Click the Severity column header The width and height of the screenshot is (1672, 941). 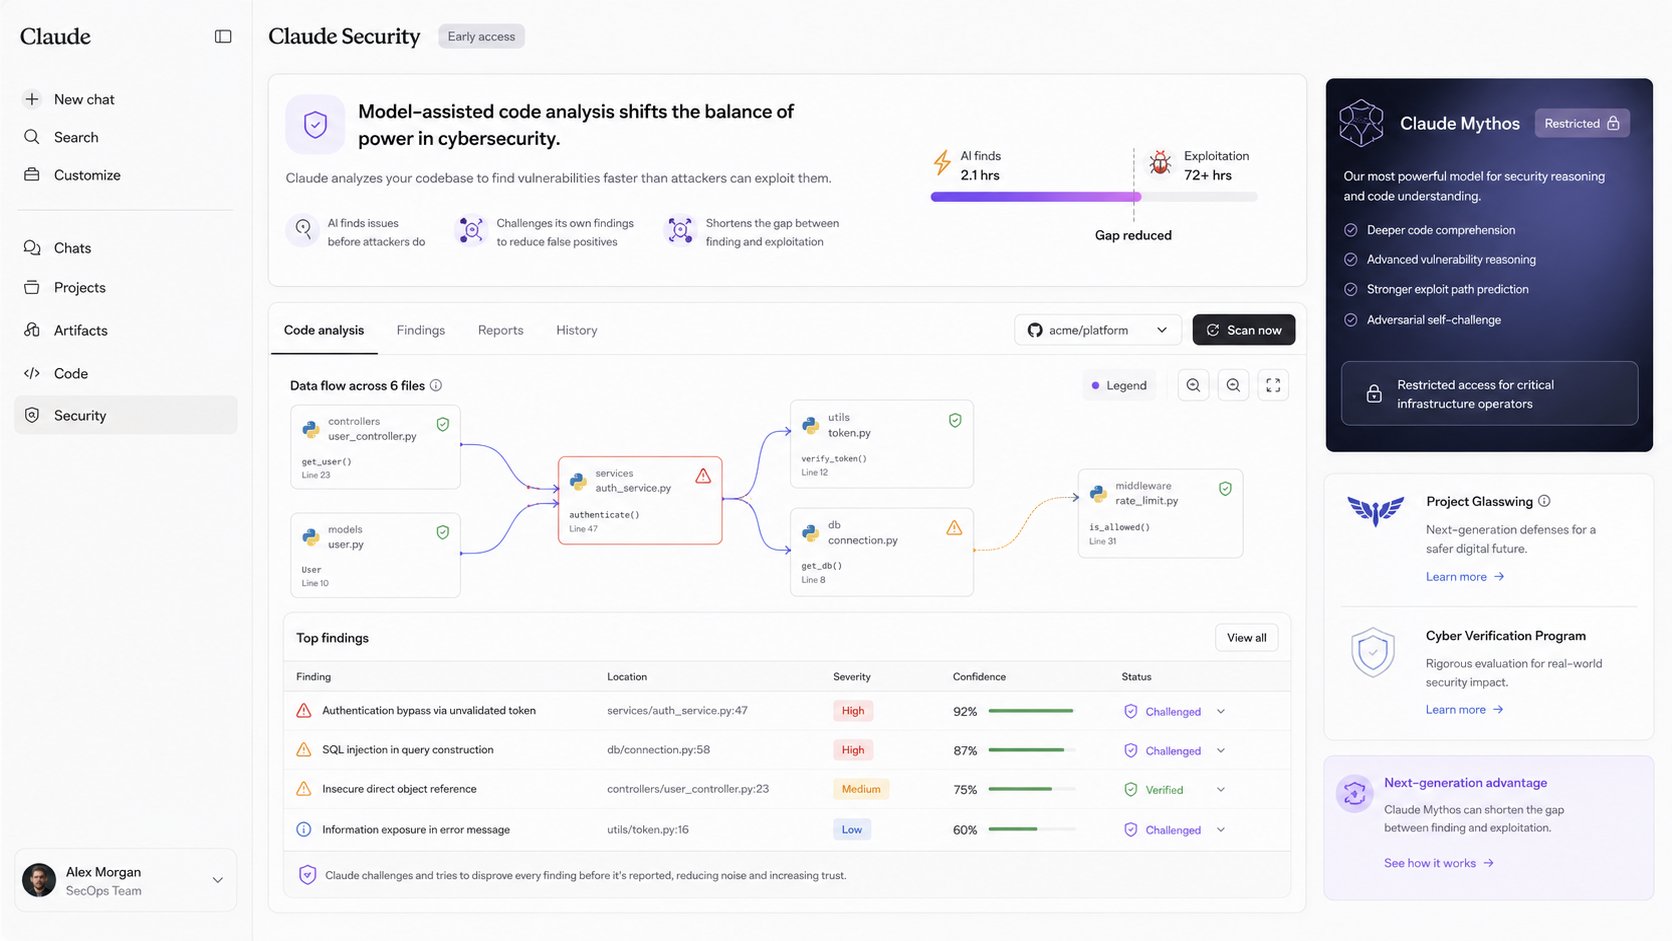(852, 677)
